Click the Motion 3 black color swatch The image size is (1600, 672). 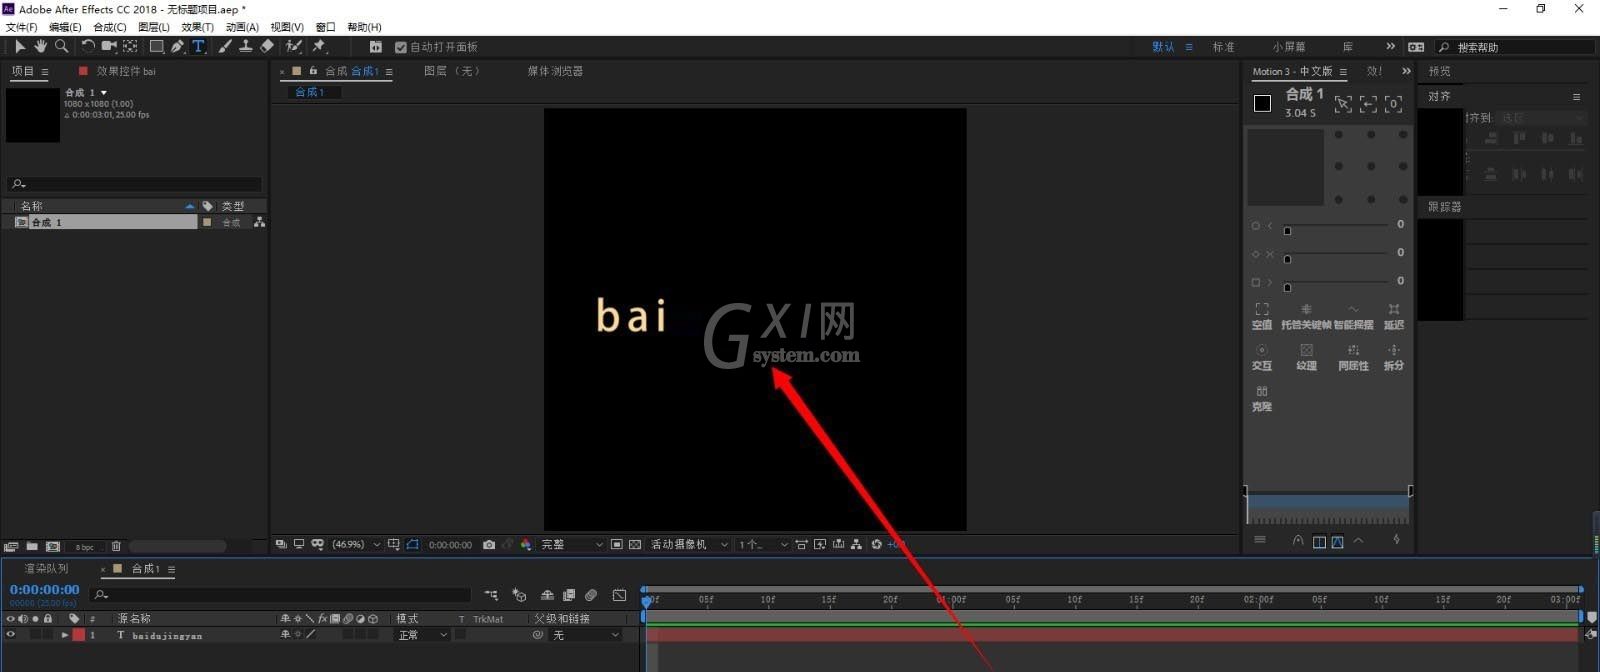1262,103
